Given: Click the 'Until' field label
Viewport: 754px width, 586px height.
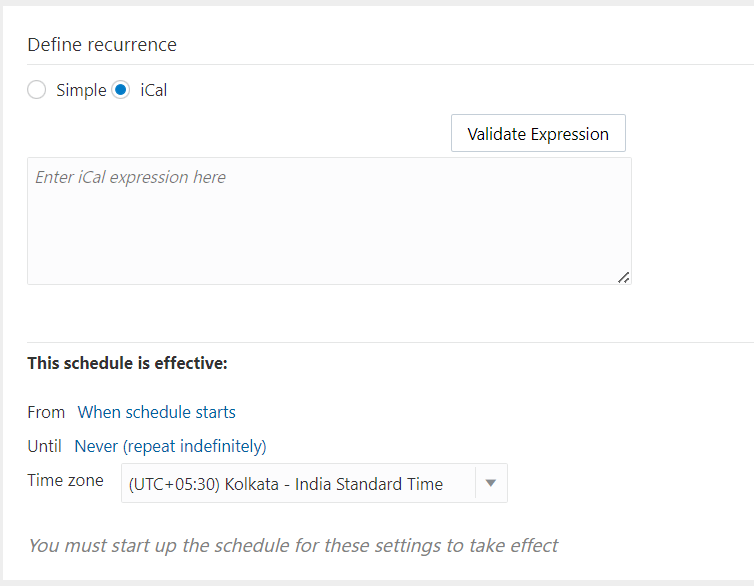Looking at the screenshot, I should (45, 446).
